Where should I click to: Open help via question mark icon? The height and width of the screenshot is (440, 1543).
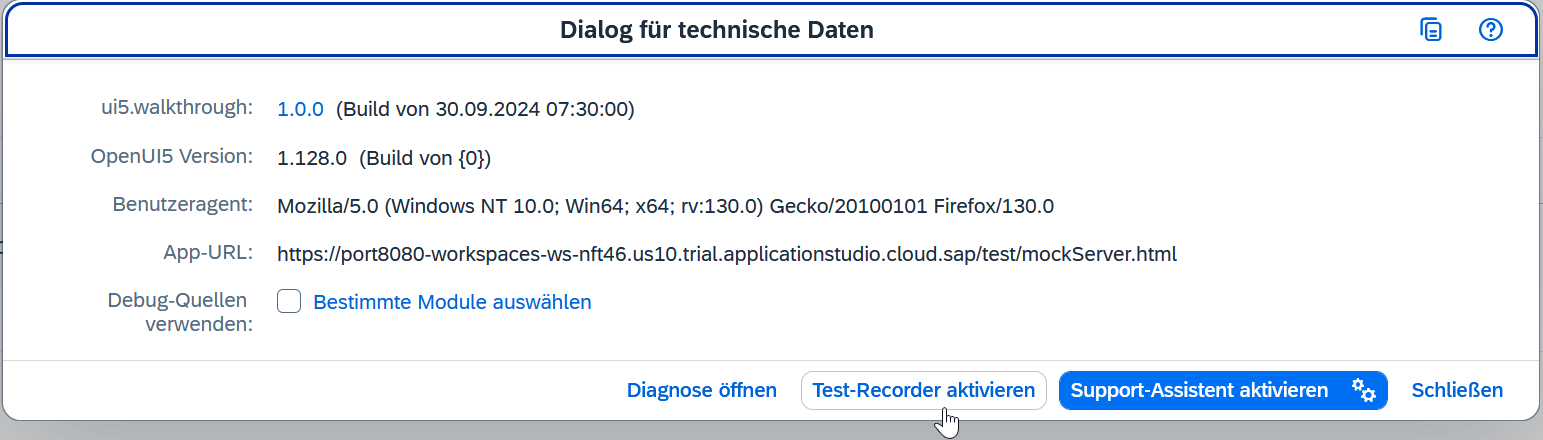coord(1491,30)
